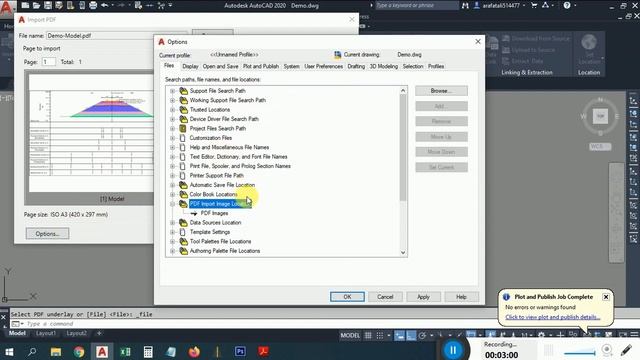Close the Plot and Publish notification balloon

pos(606,297)
